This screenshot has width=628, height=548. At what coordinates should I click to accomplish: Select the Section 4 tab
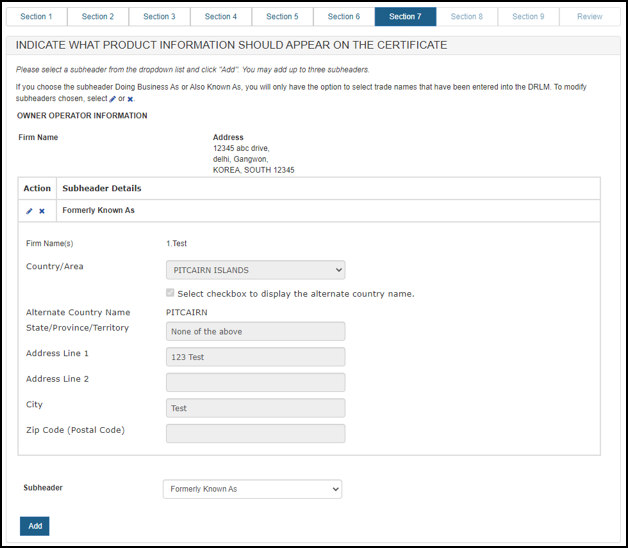click(221, 17)
